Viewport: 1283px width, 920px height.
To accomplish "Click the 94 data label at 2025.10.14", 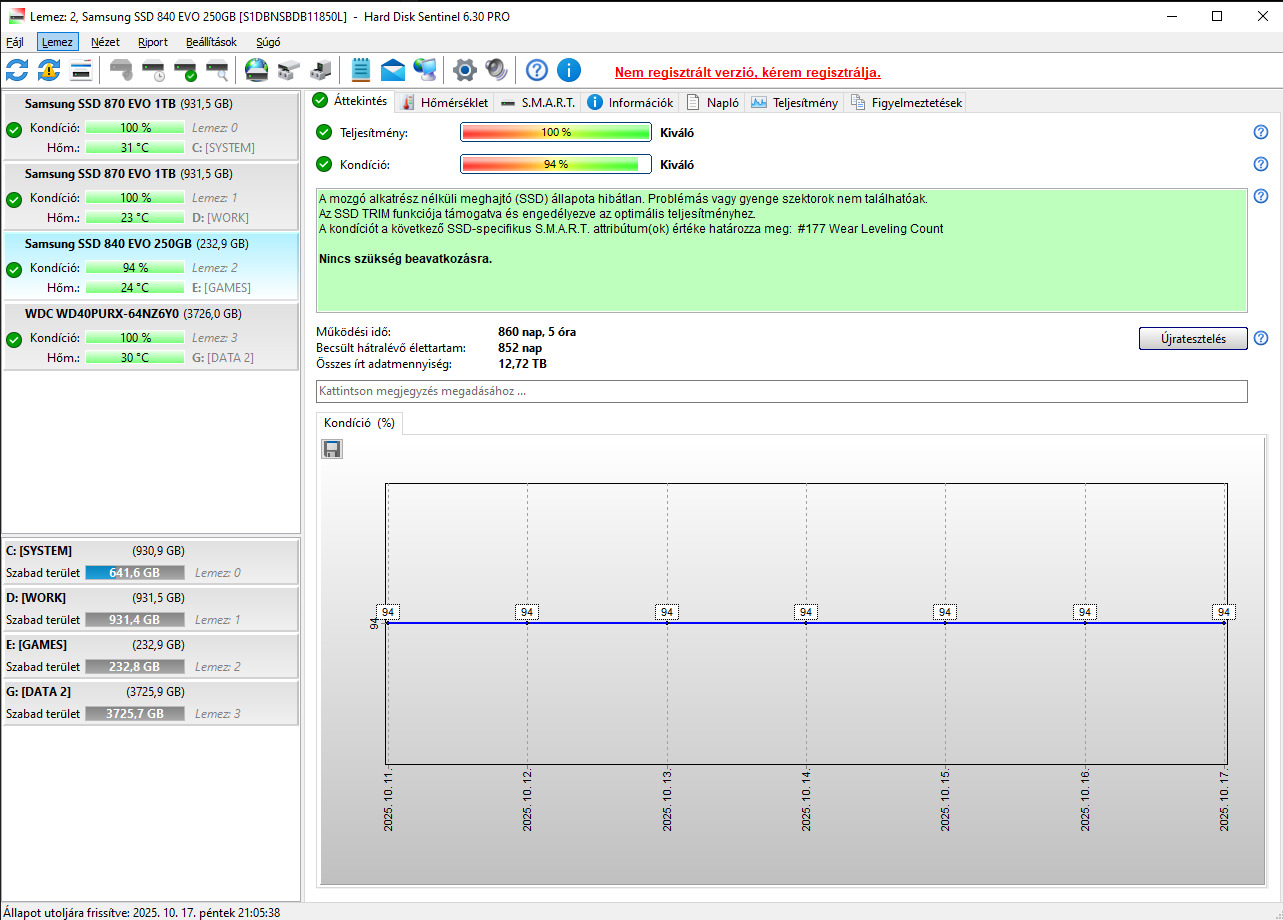I will coord(807,612).
